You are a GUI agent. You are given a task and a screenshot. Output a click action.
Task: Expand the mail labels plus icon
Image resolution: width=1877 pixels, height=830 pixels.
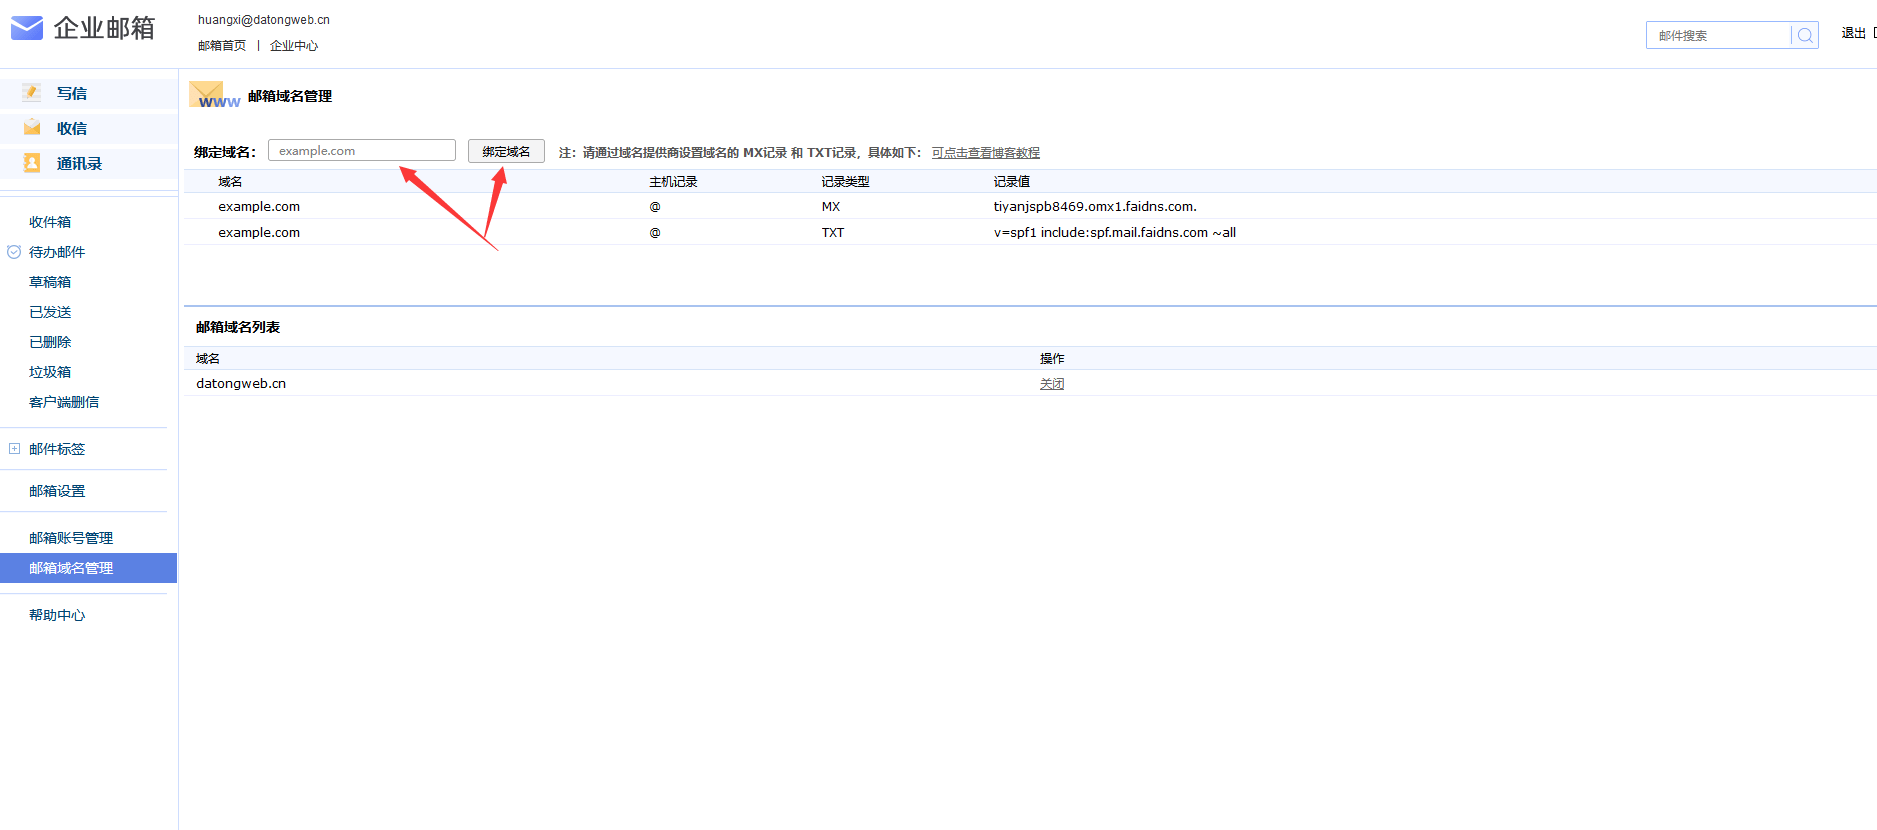(14, 449)
